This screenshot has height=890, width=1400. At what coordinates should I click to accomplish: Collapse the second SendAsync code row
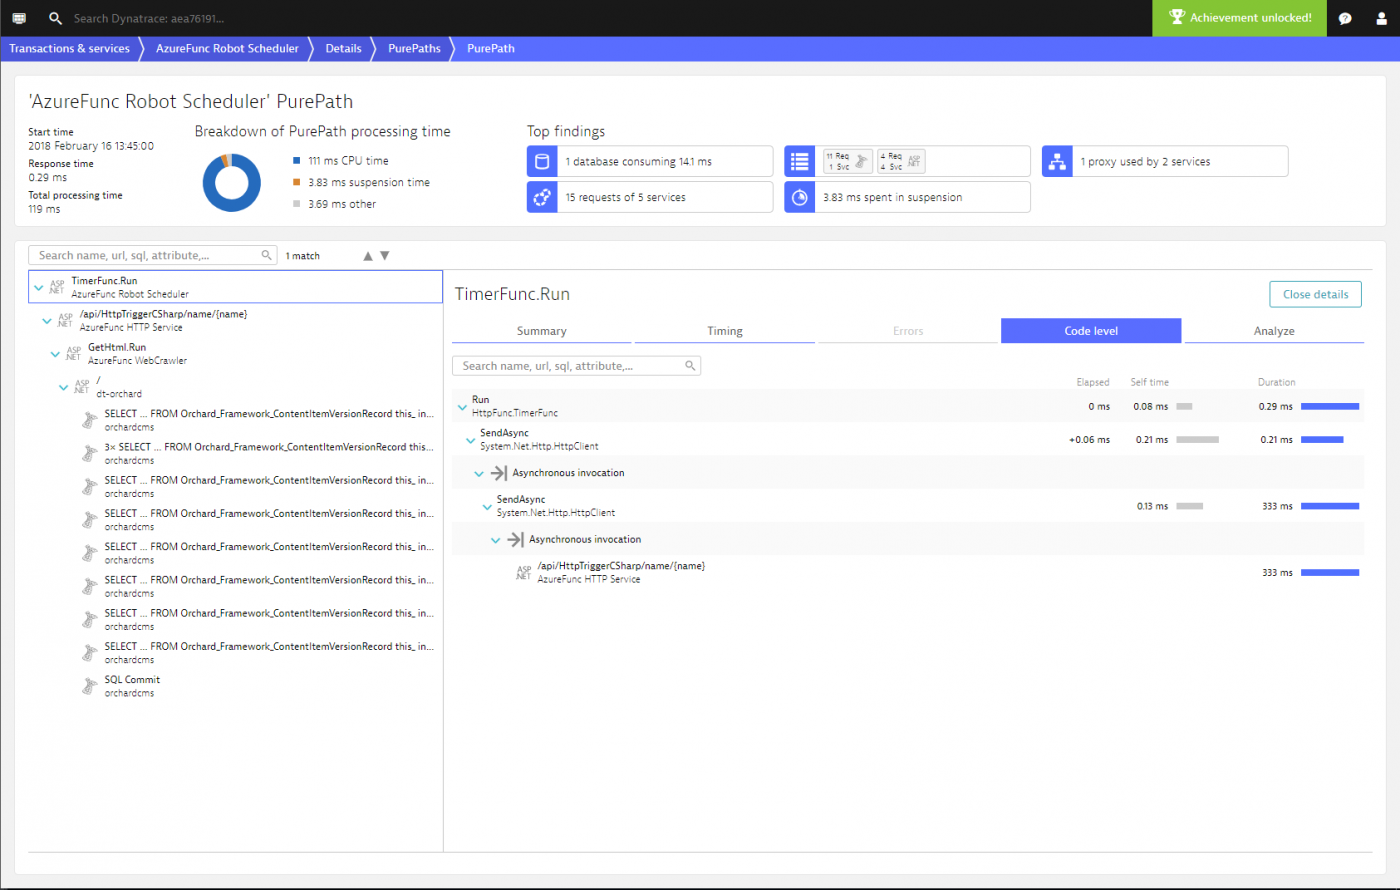tap(486, 506)
